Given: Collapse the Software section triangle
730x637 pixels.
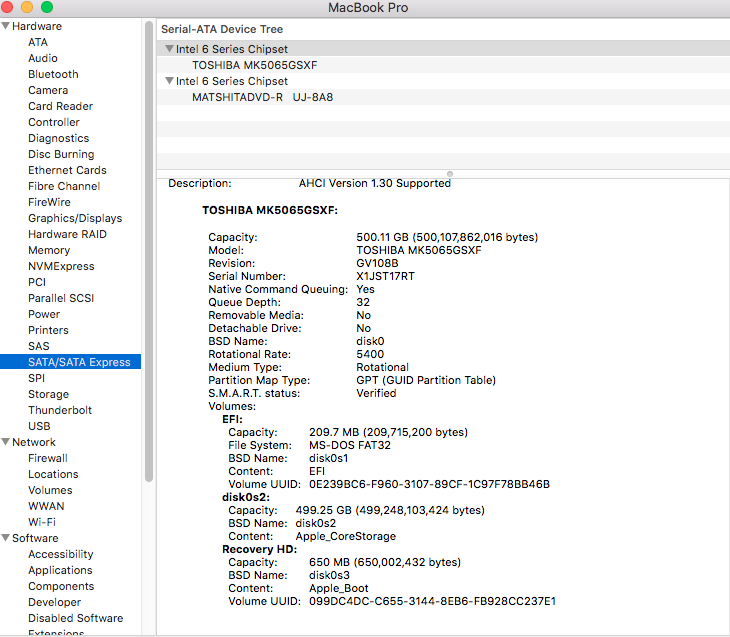Looking at the screenshot, I should pos(6,537).
